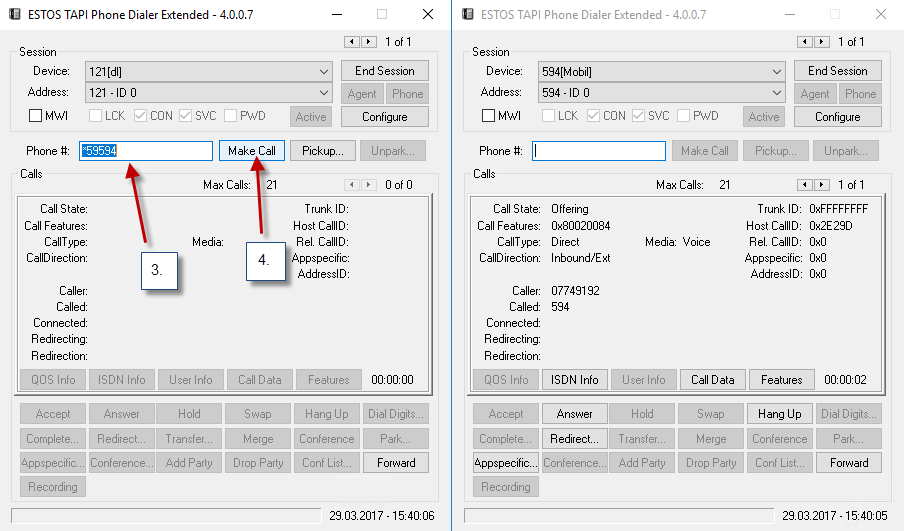Click the Phone # input field in right window
The height and width of the screenshot is (531, 904).
(599, 151)
